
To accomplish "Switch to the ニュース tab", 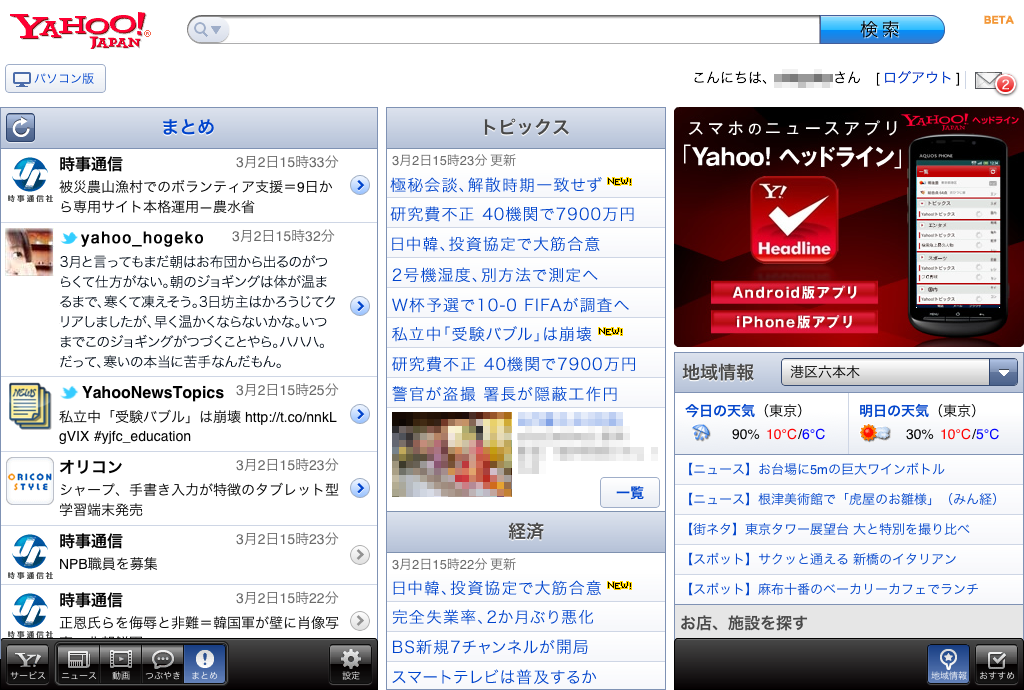I will pyautogui.click(x=79, y=664).
